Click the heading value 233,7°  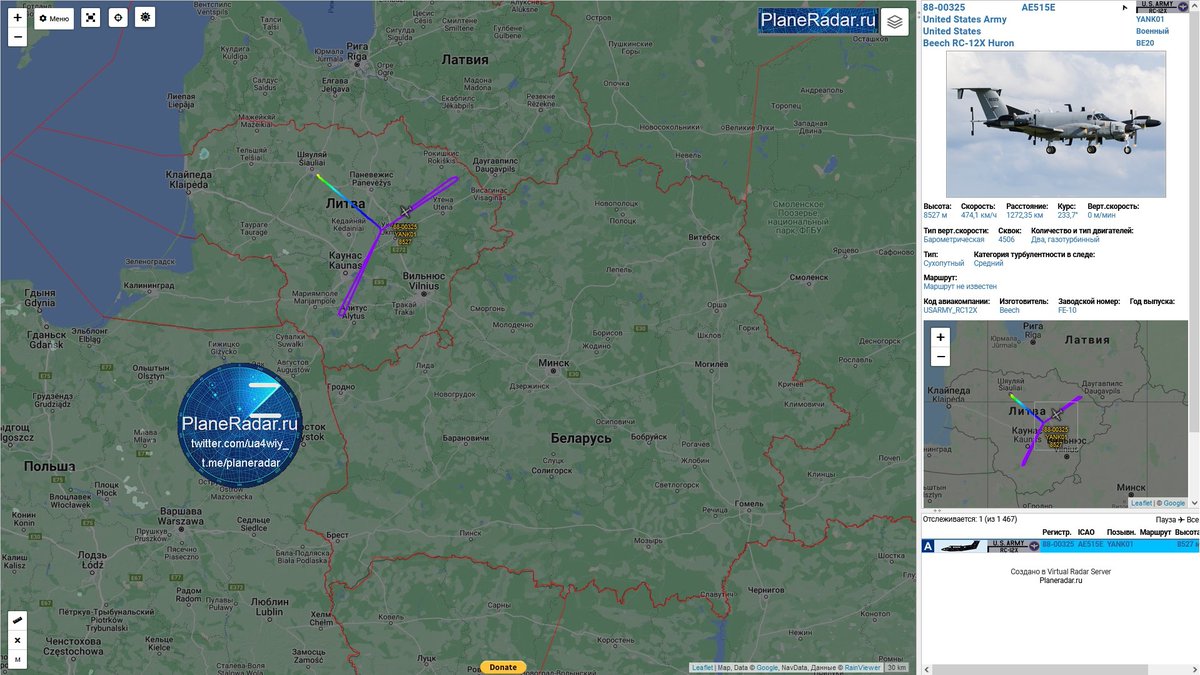(1068, 215)
